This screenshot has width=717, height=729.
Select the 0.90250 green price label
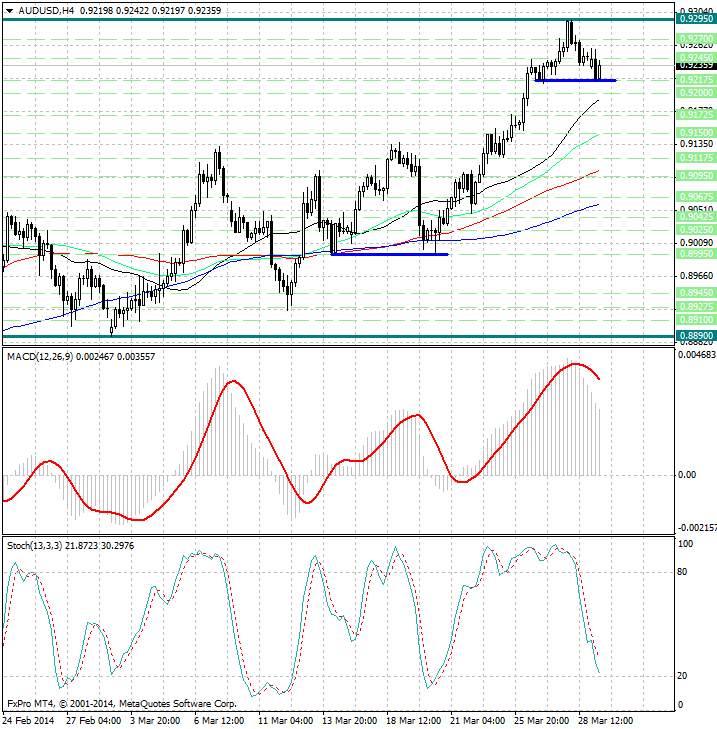click(x=696, y=229)
